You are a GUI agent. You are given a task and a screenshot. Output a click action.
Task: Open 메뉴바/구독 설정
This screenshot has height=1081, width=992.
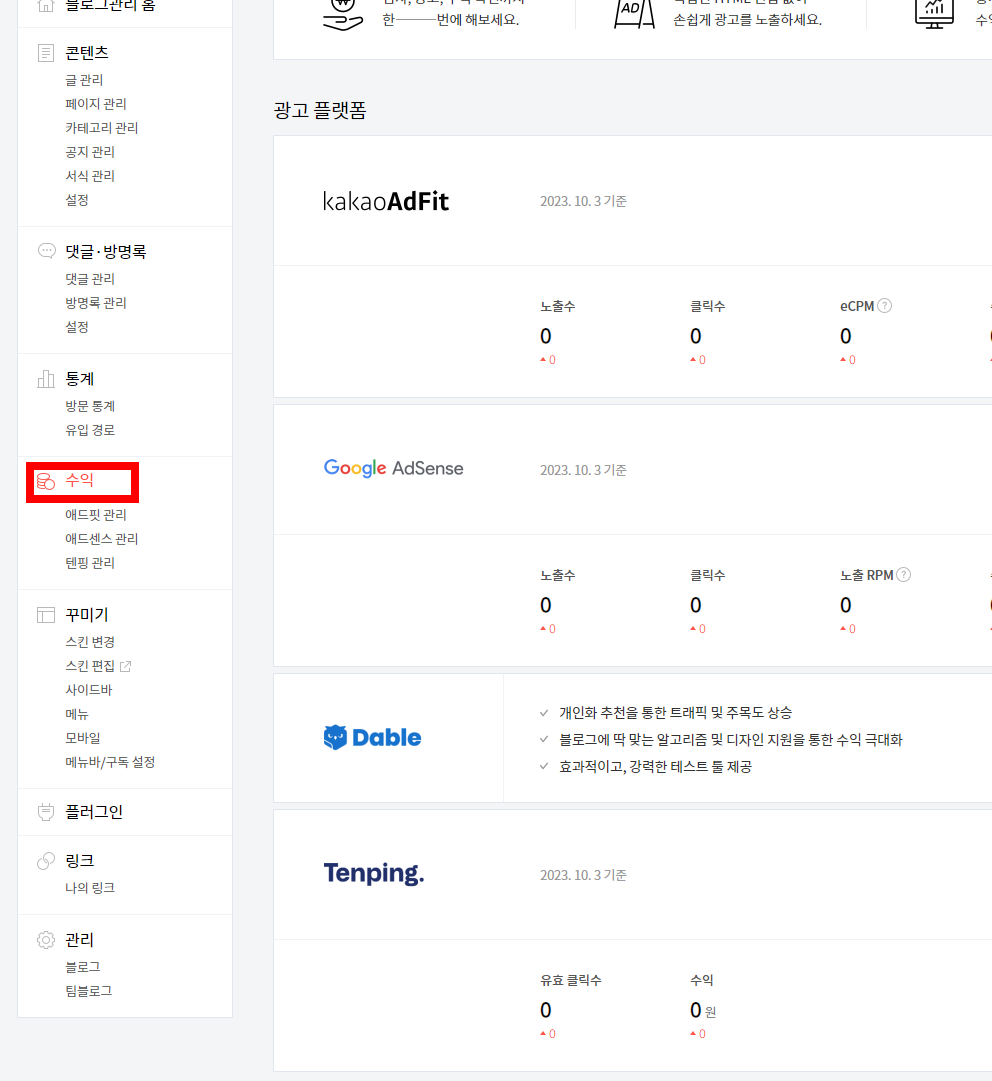pos(110,762)
